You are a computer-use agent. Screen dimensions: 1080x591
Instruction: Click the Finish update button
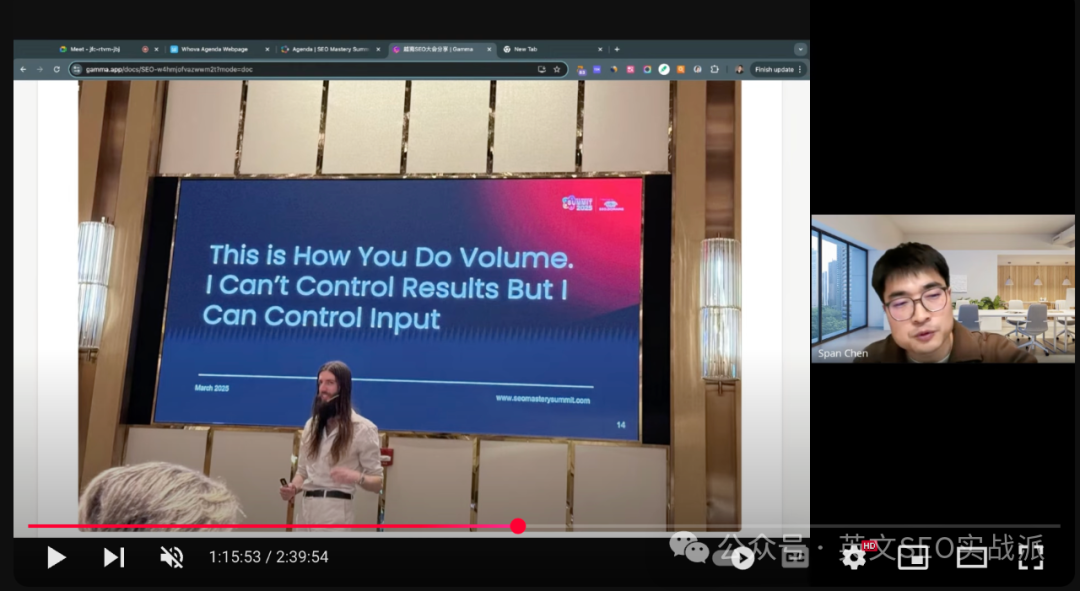774,70
